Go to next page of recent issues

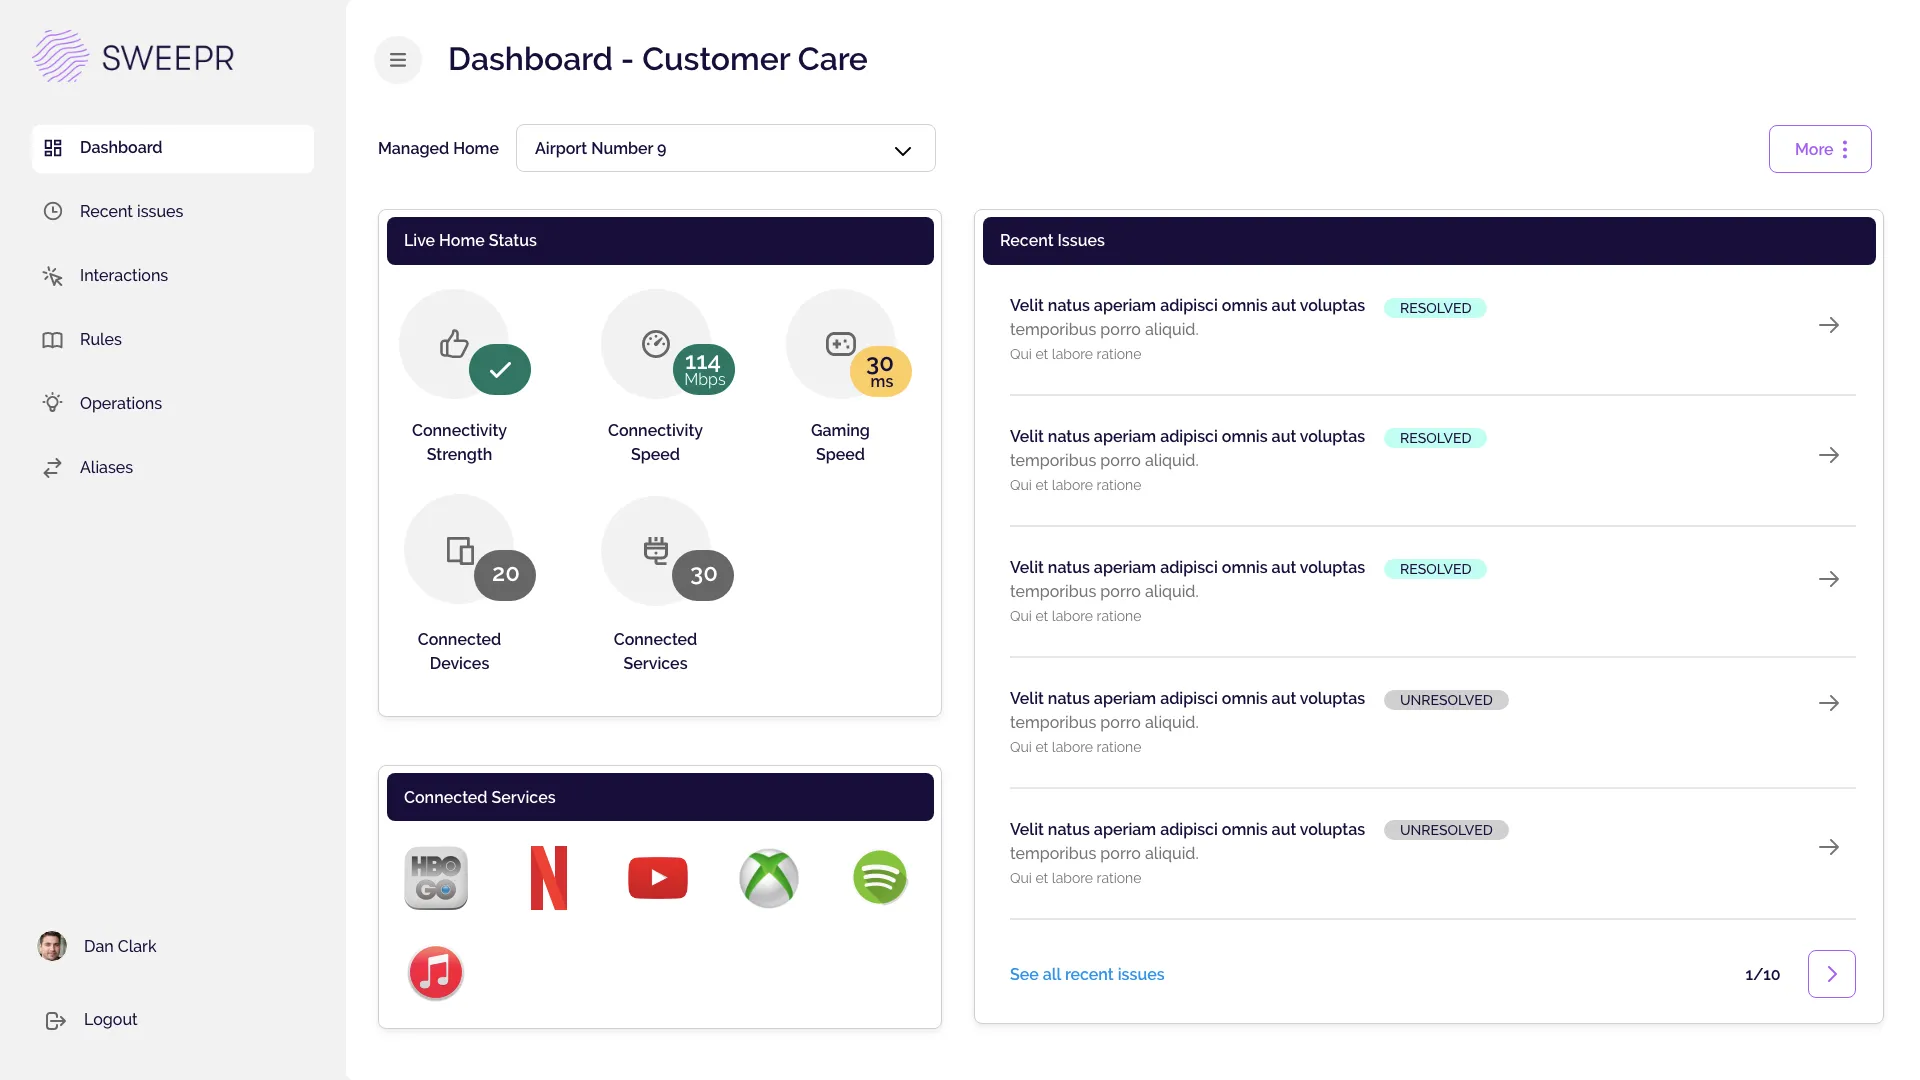(1831, 974)
